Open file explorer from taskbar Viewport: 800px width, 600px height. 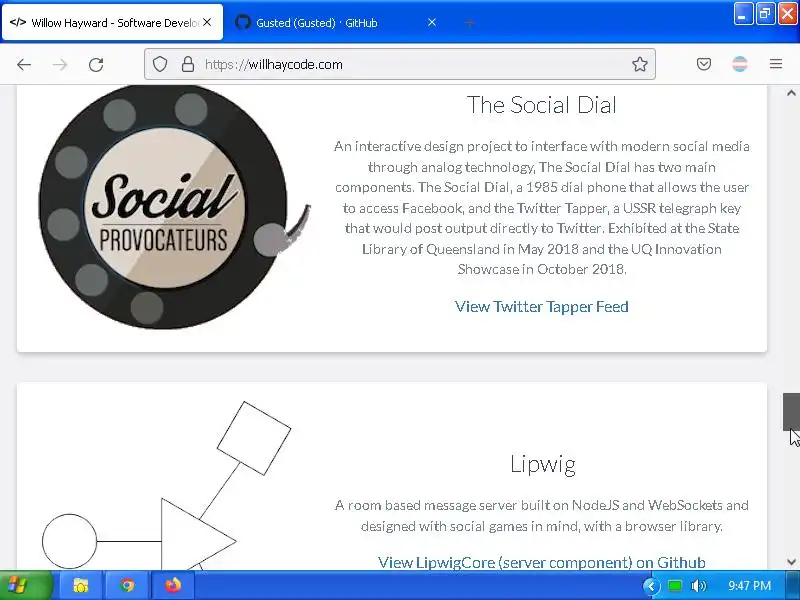pyautogui.click(x=81, y=585)
